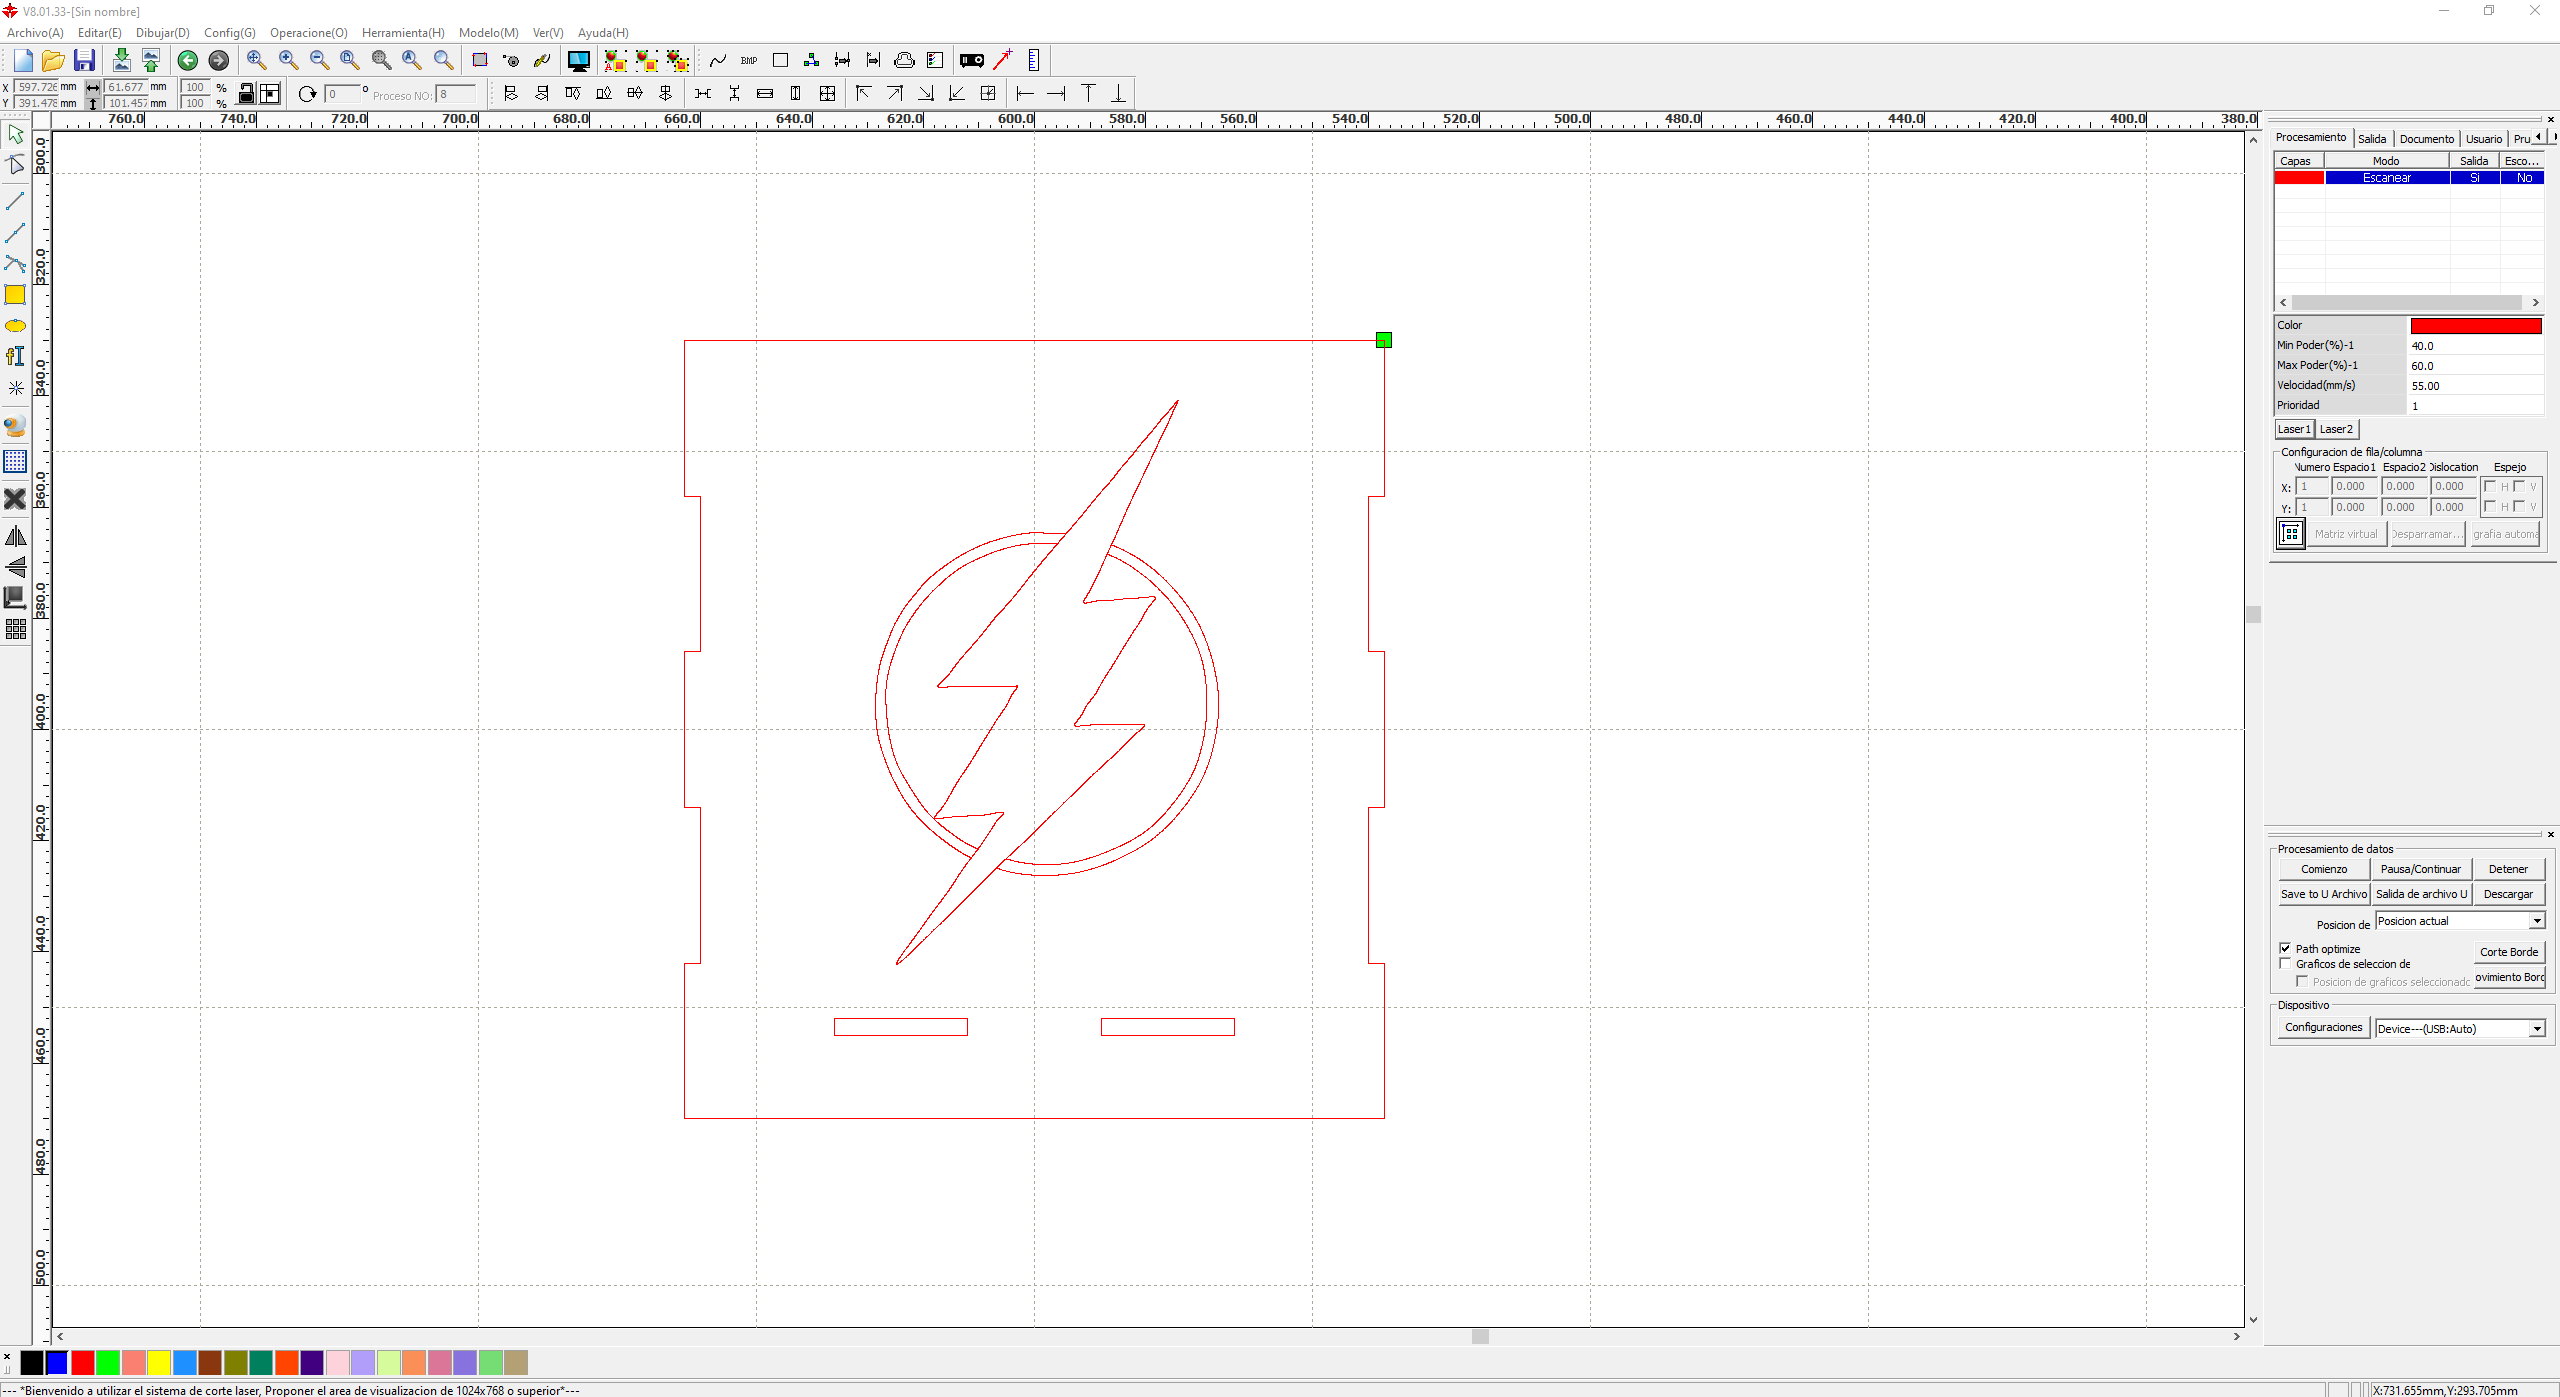Undo with the green left arrow icon
2560x1397 pixels.
click(187, 61)
